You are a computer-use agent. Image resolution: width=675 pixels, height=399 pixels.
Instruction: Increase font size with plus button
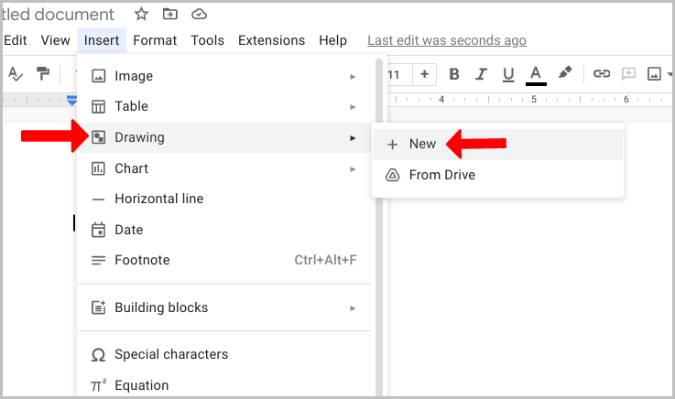tap(424, 74)
